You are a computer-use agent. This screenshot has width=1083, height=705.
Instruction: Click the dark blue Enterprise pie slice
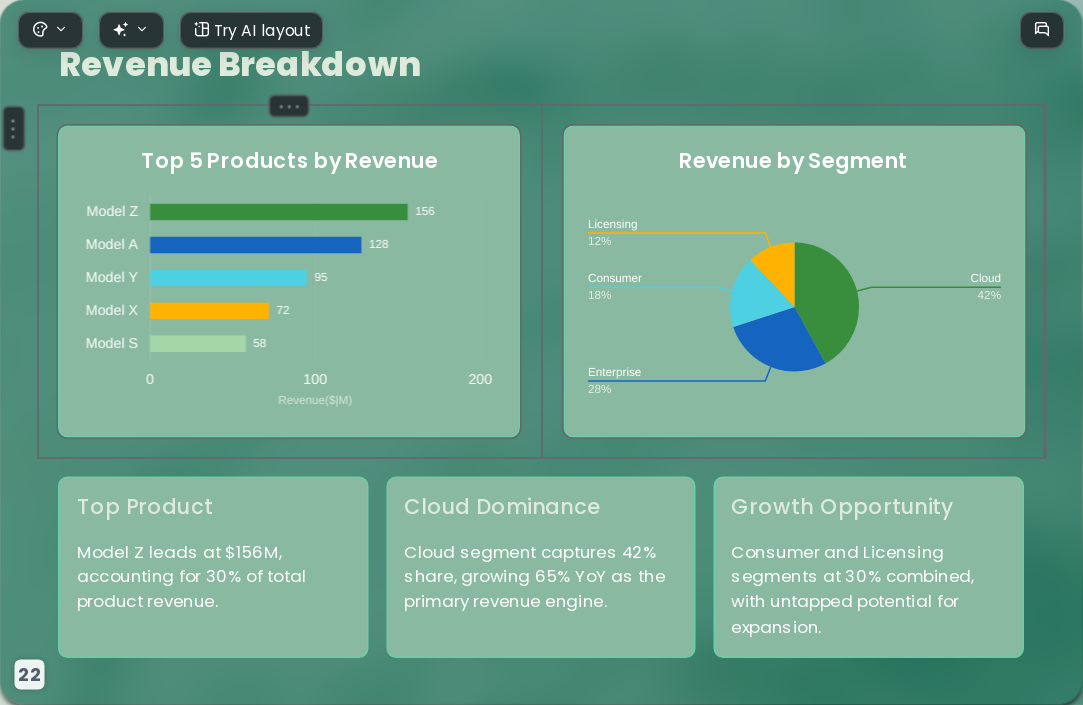click(x=777, y=342)
